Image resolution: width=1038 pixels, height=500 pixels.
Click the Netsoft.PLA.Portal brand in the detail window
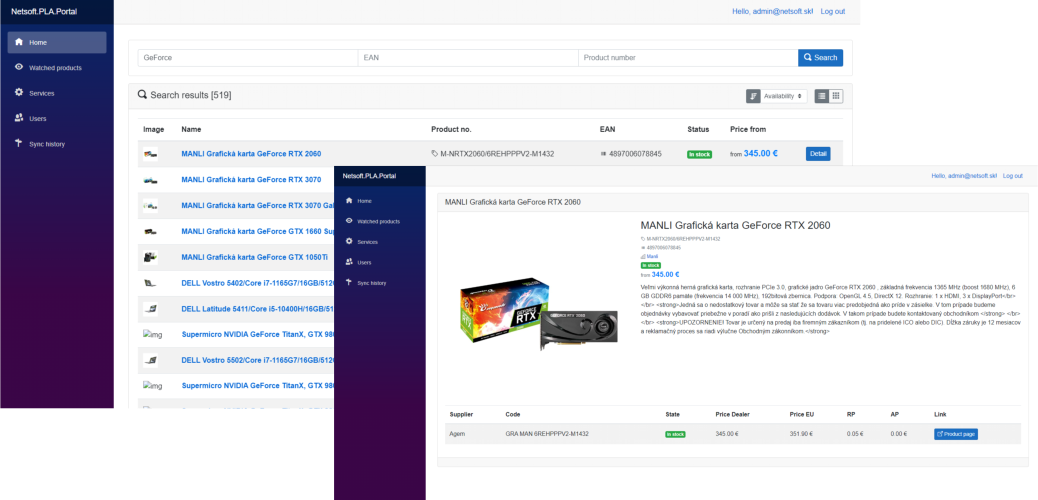(369, 175)
